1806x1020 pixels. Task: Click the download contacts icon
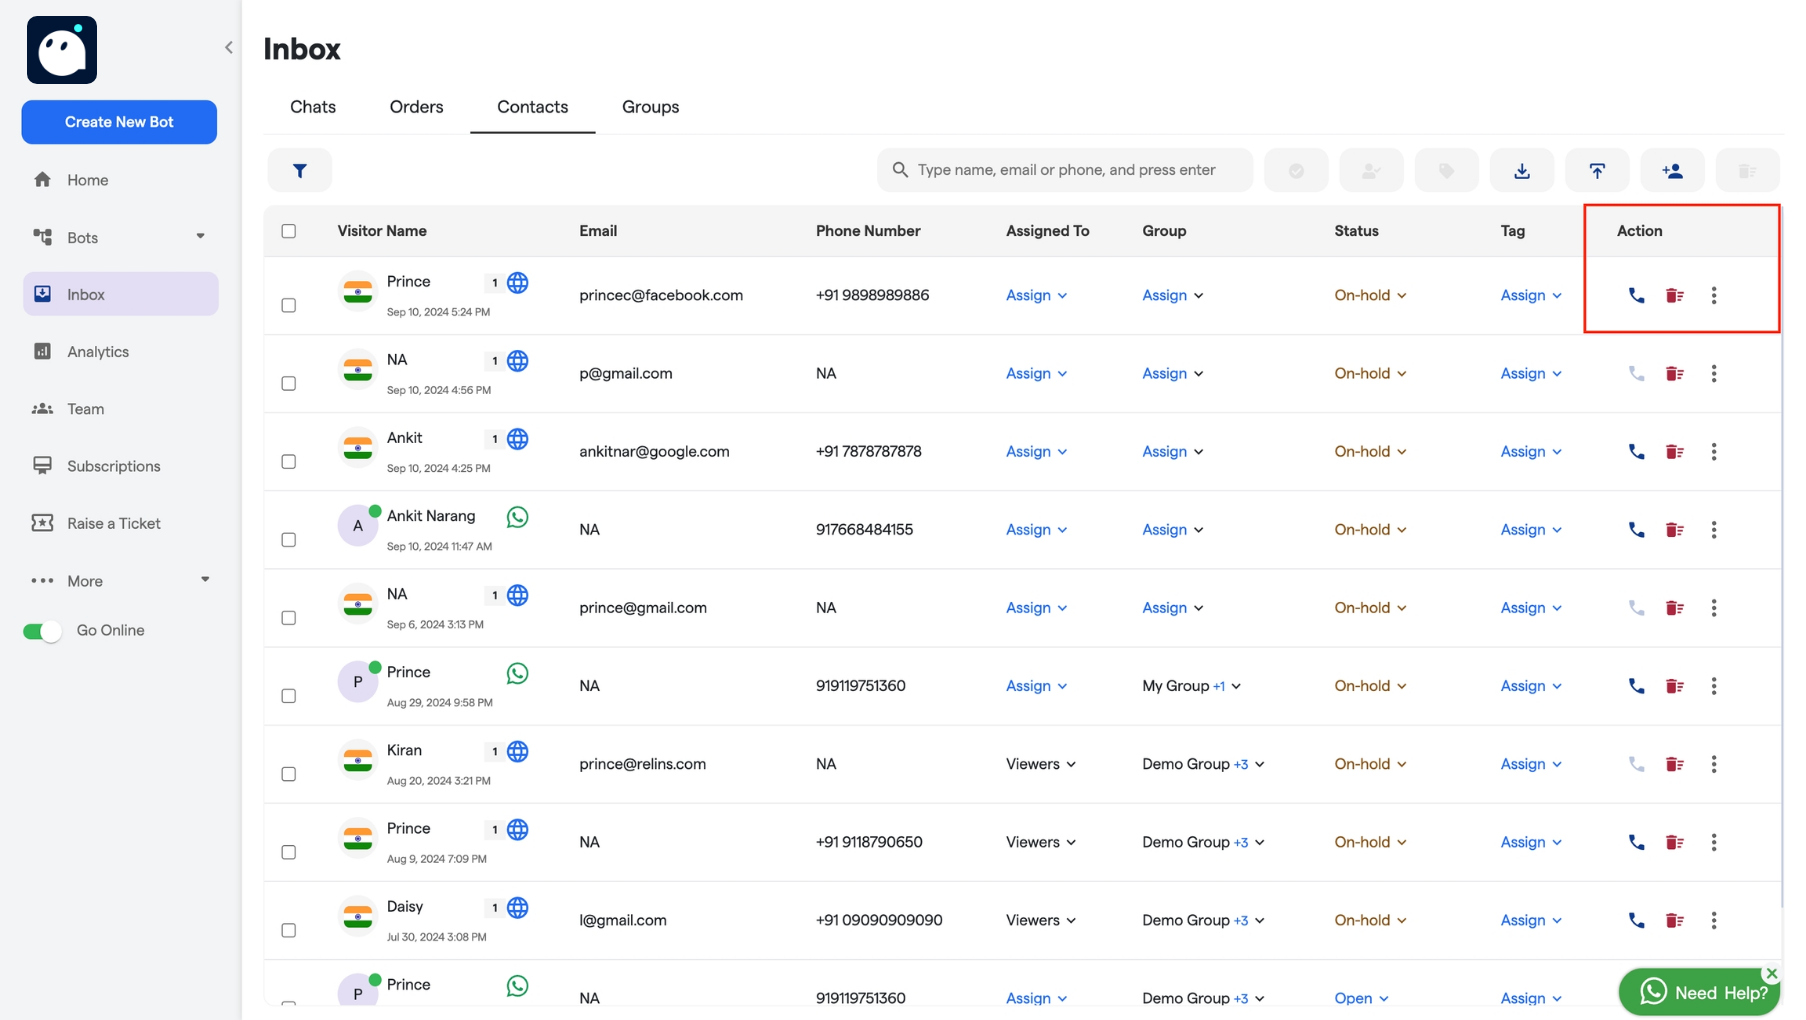tap(1522, 171)
